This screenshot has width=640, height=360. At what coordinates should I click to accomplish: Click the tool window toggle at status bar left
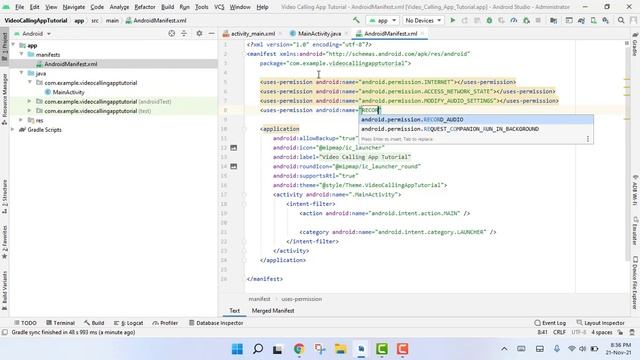point(5,333)
